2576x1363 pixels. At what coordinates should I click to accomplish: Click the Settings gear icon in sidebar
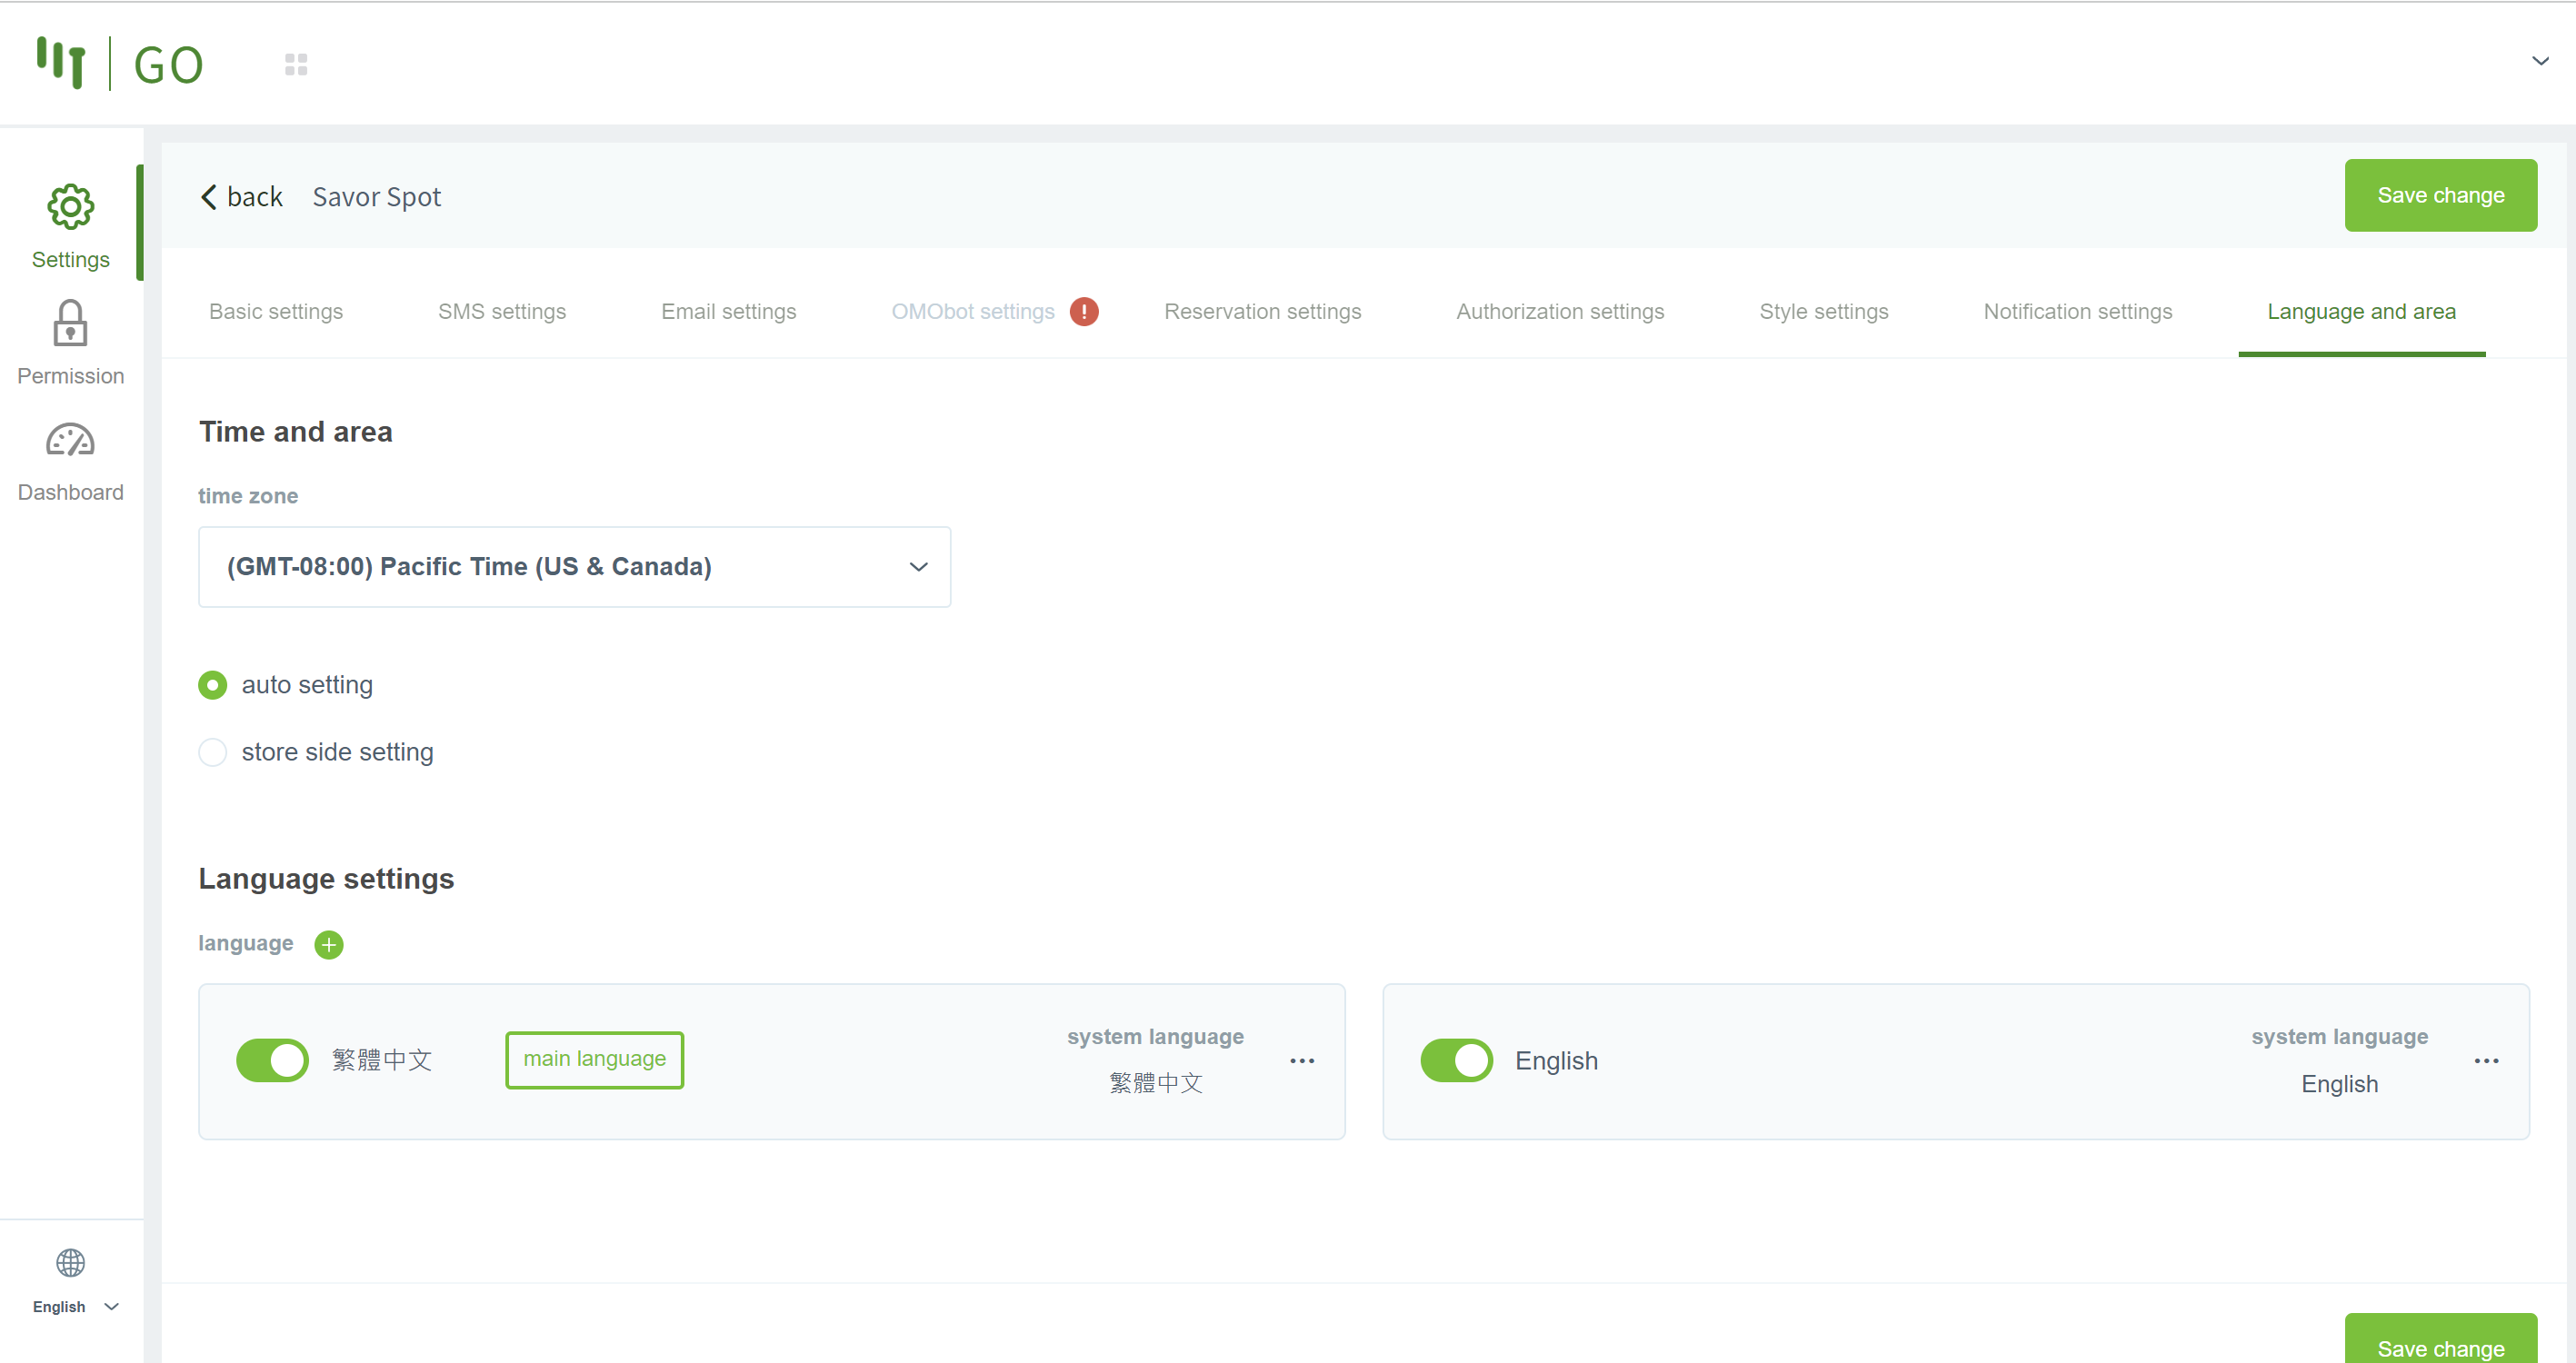[x=70, y=207]
